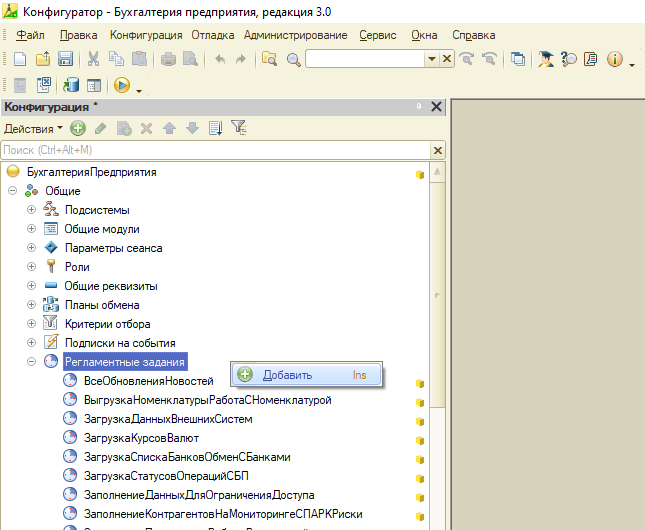The height and width of the screenshot is (530, 645).
Task: Expand the Параметры сеанса node
Action: point(31,248)
